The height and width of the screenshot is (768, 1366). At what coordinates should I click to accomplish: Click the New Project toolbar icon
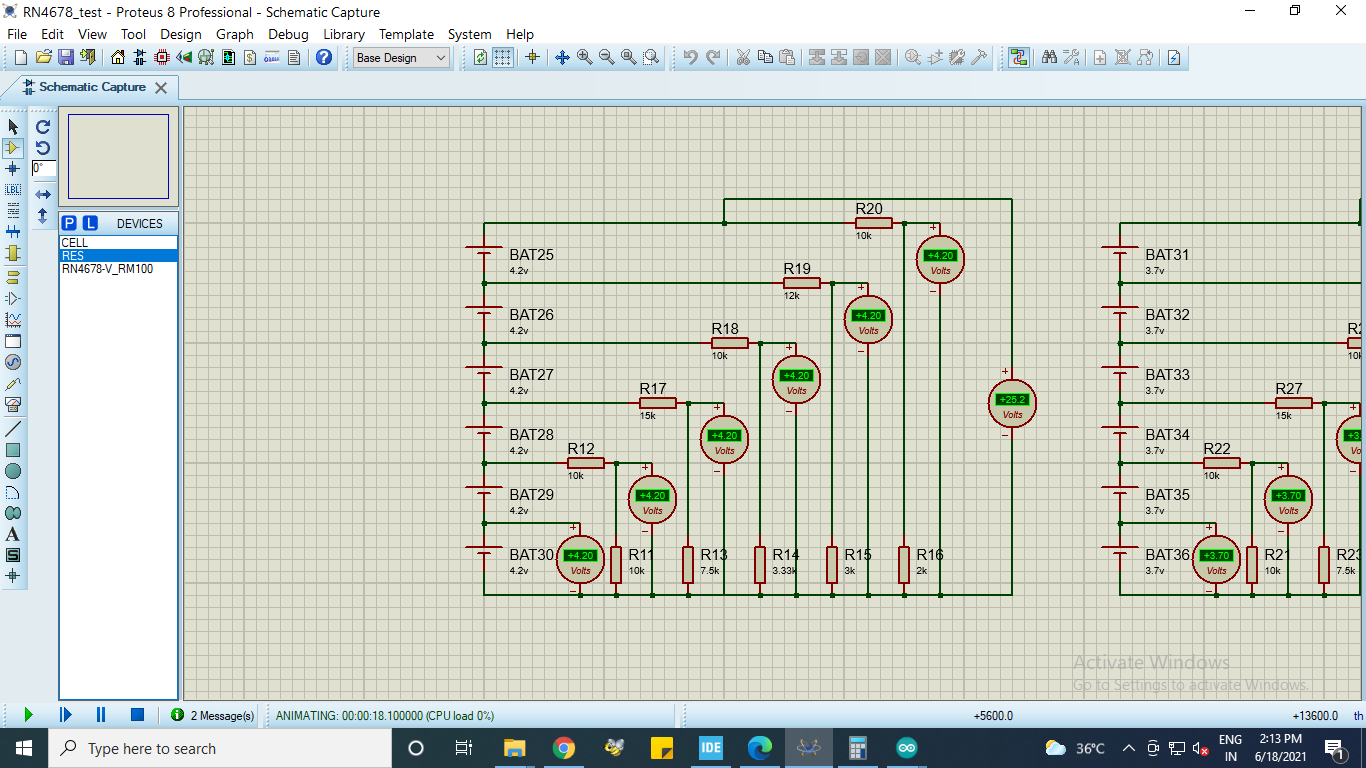pyautogui.click(x=20, y=57)
